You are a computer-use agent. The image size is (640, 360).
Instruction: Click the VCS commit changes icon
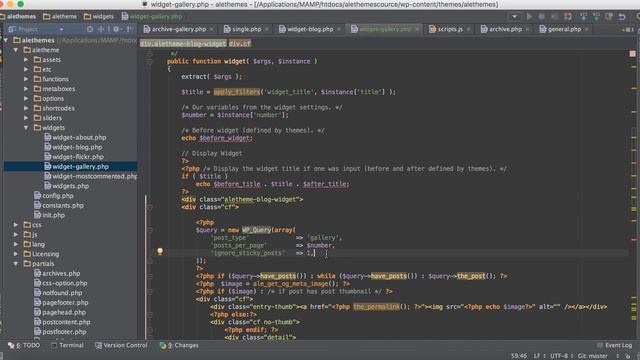(596, 17)
